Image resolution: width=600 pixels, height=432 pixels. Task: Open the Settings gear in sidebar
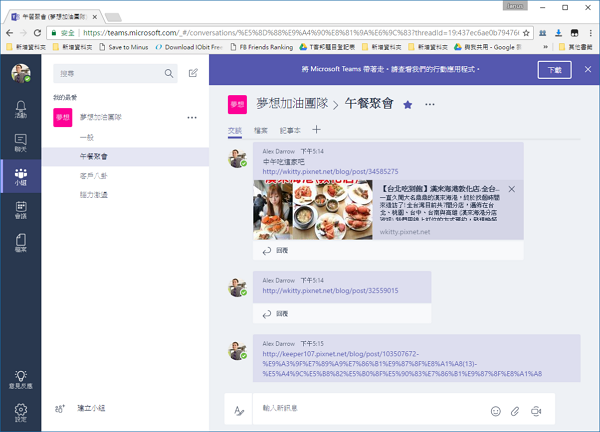pos(21,412)
